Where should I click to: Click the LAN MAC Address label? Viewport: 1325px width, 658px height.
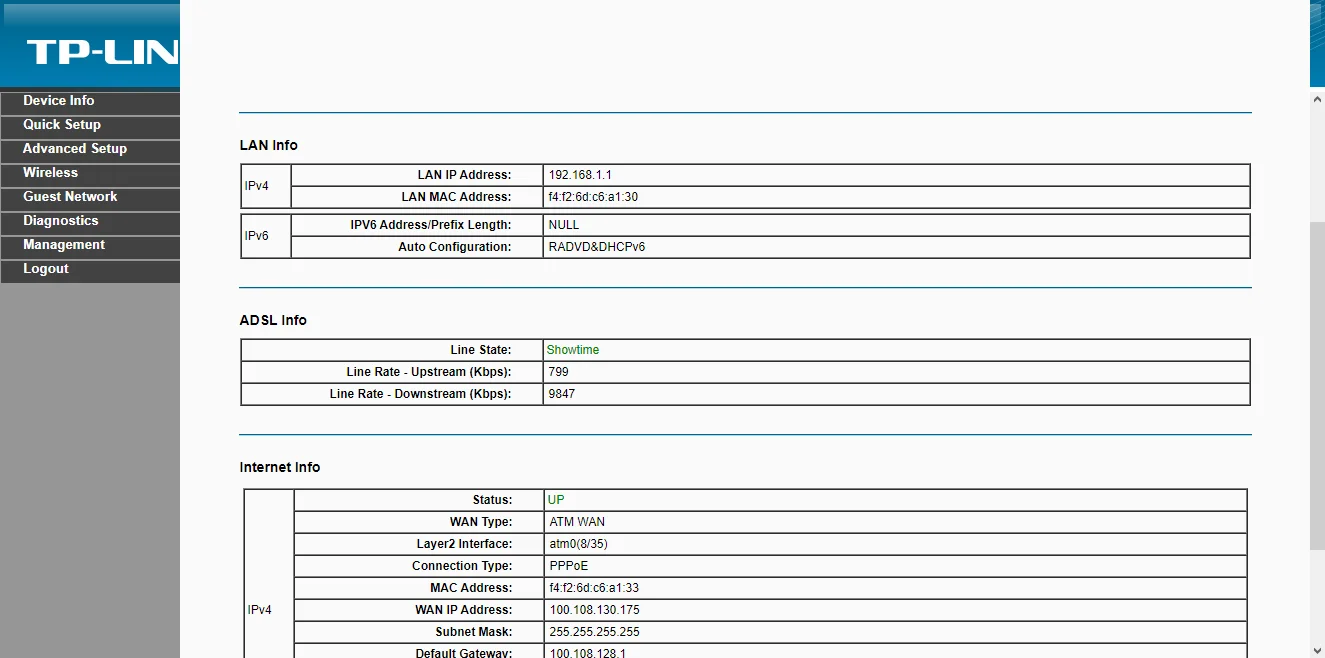[x=456, y=197]
